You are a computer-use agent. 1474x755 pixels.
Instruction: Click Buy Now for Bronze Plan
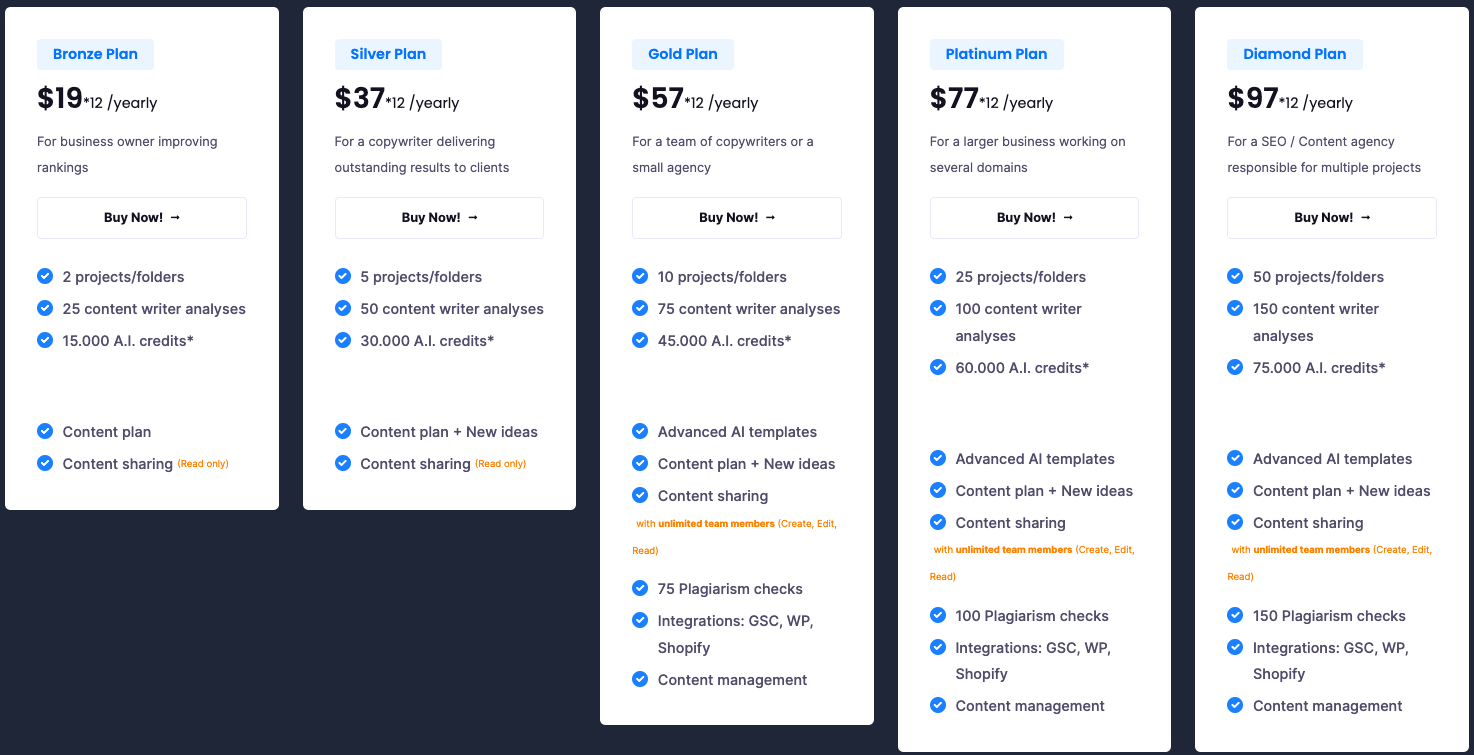pos(142,217)
